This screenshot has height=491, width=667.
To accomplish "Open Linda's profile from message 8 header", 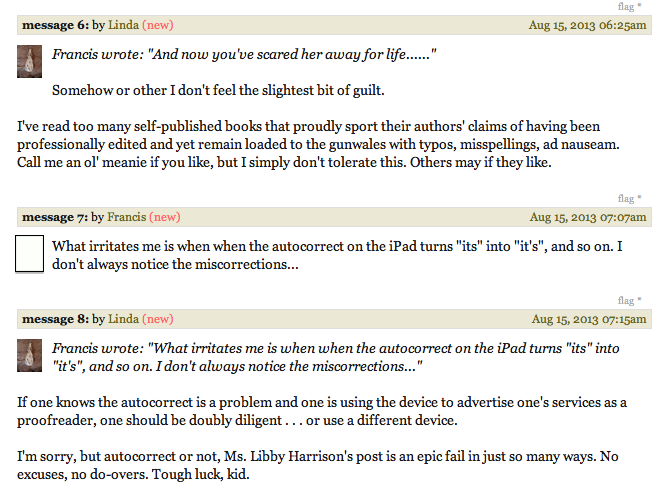I will [123, 319].
